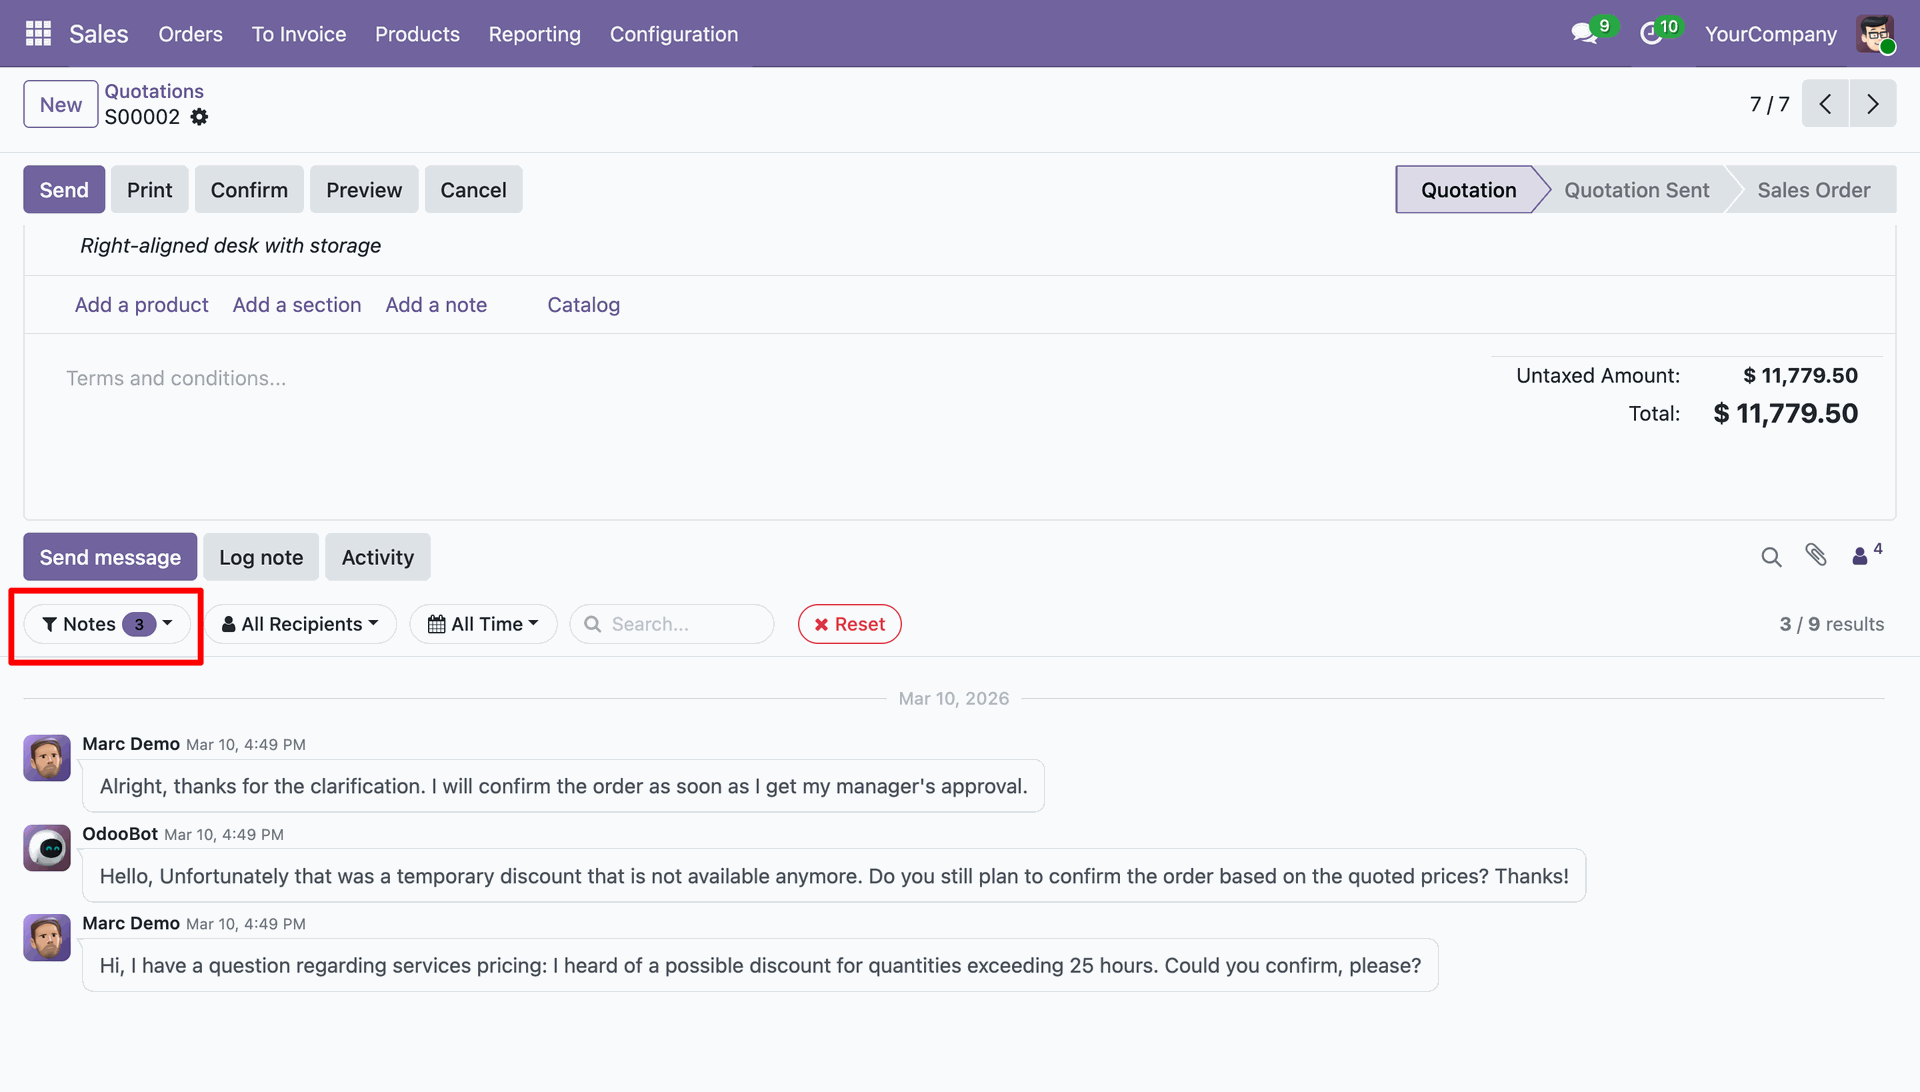This screenshot has height=1092, width=1920.
Task: Click the gear icon next to S00002
Action: click(200, 117)
